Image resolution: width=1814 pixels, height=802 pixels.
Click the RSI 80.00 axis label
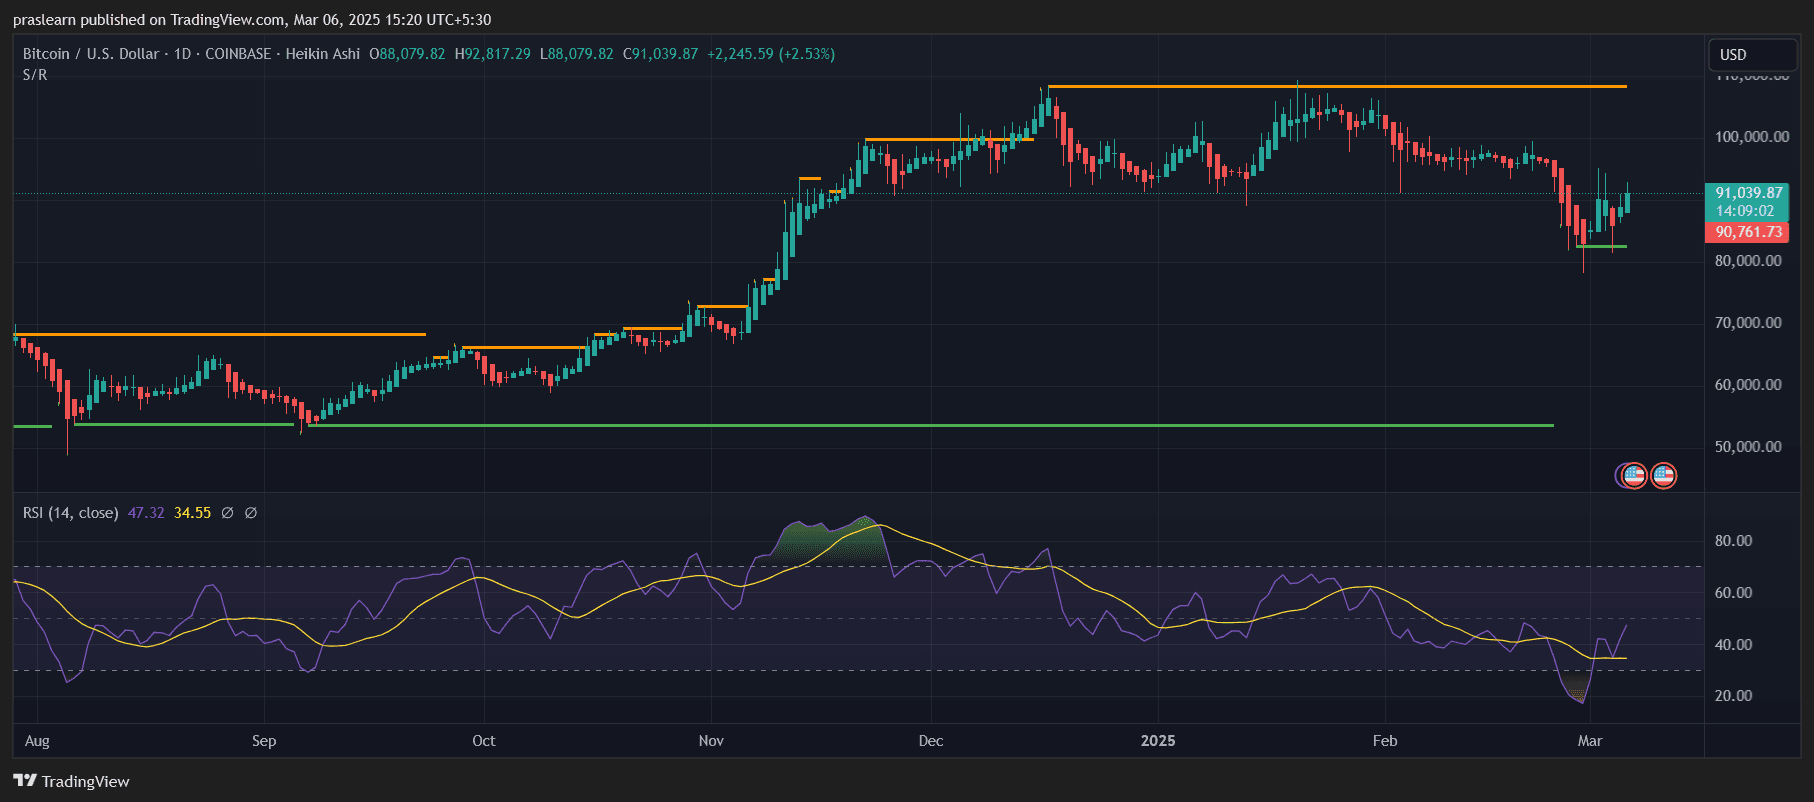(x=1733, y=541)
